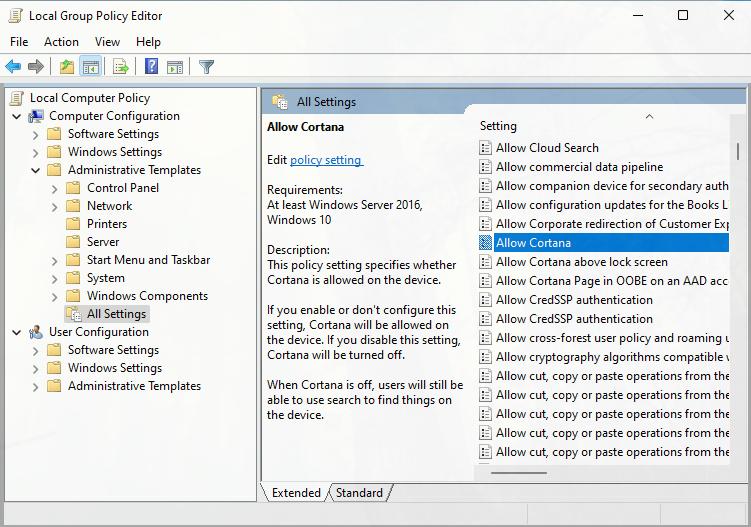The image size is (751, 527).
Task: Expand the Windows Components node
Action: 55,297
